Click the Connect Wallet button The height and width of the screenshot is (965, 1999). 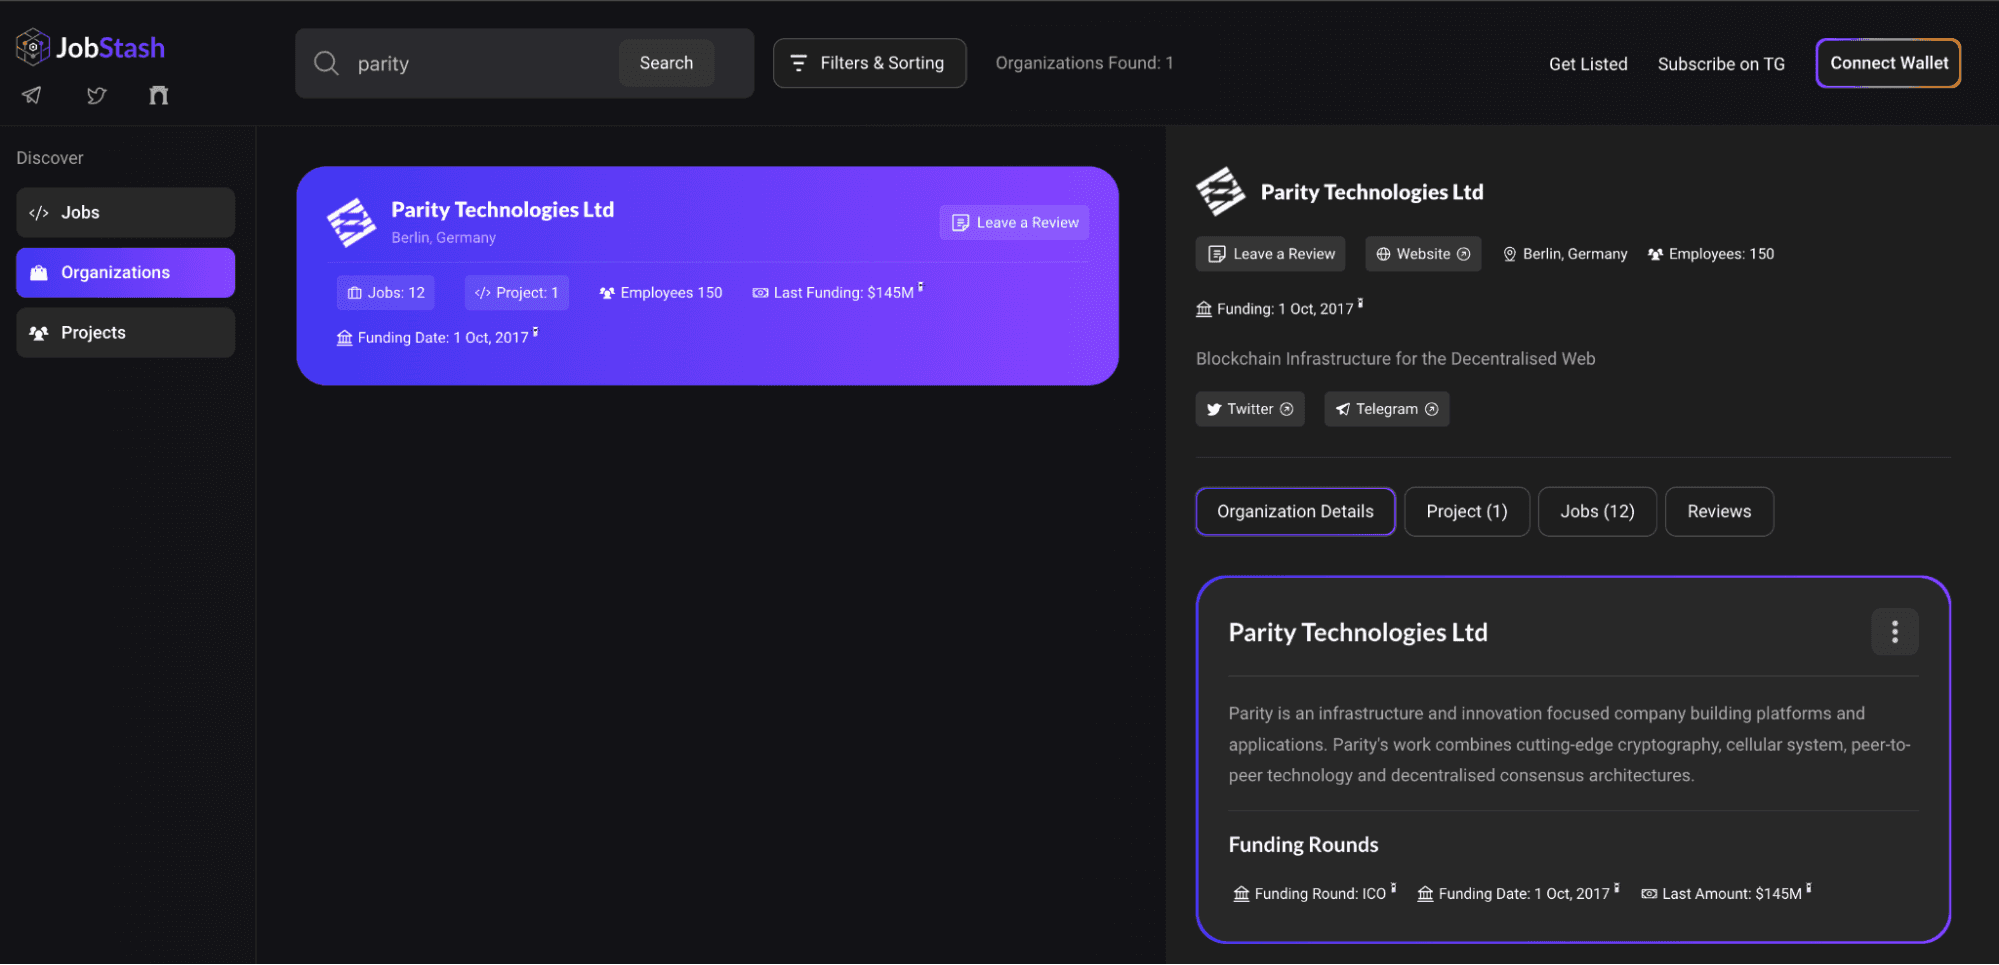coord(1888,63)
